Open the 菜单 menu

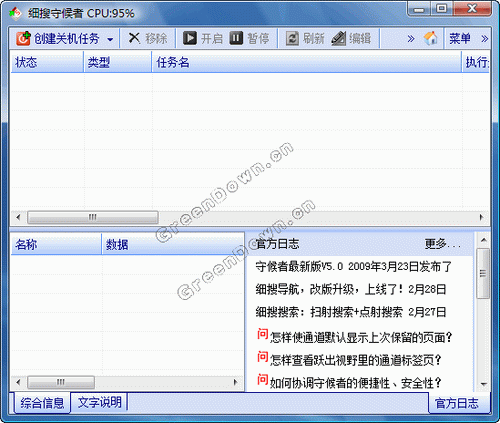(x=460, y=38)
